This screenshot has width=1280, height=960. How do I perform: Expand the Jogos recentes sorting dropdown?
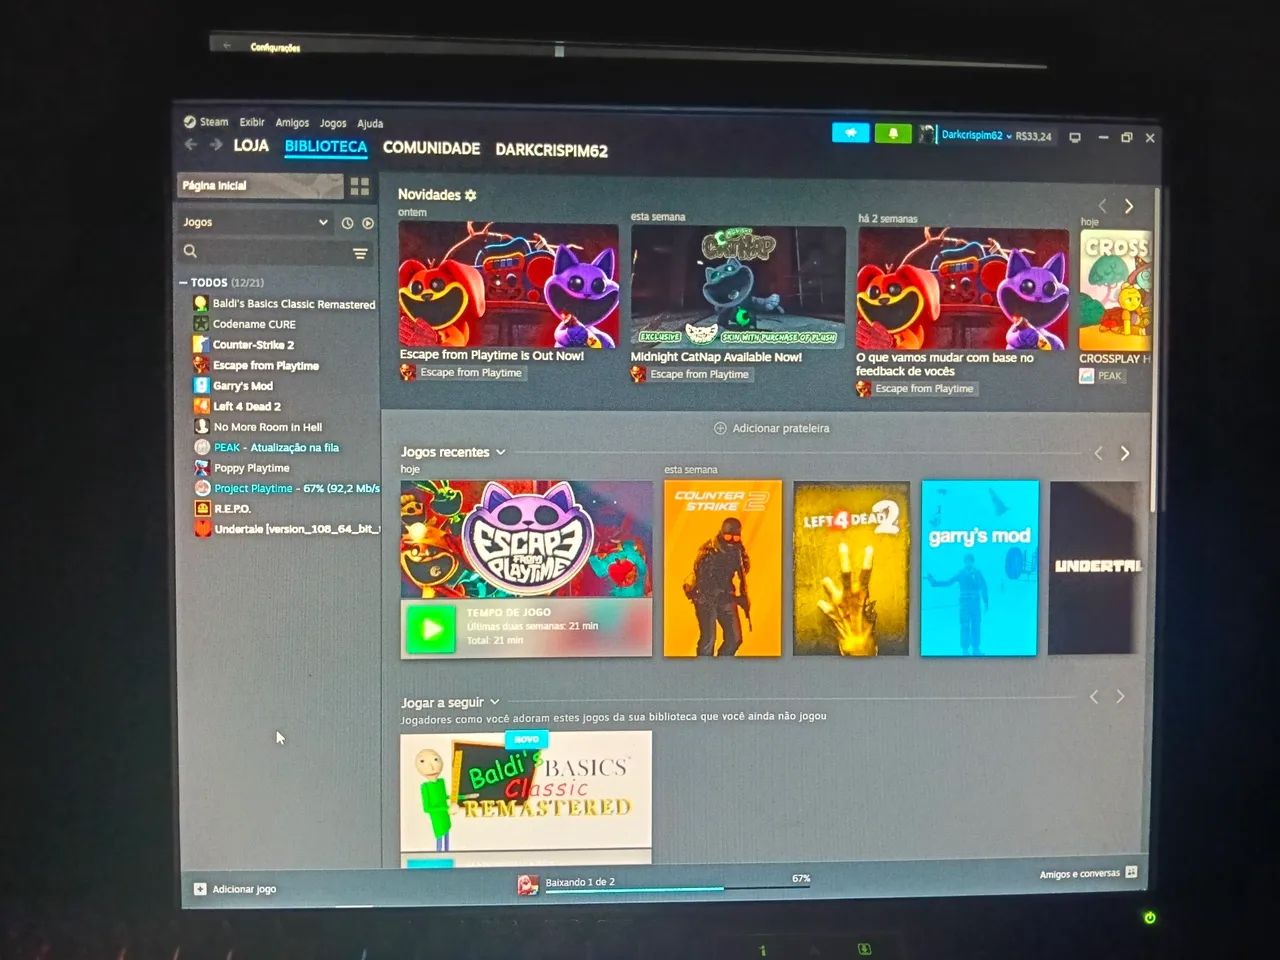(501, 452)
